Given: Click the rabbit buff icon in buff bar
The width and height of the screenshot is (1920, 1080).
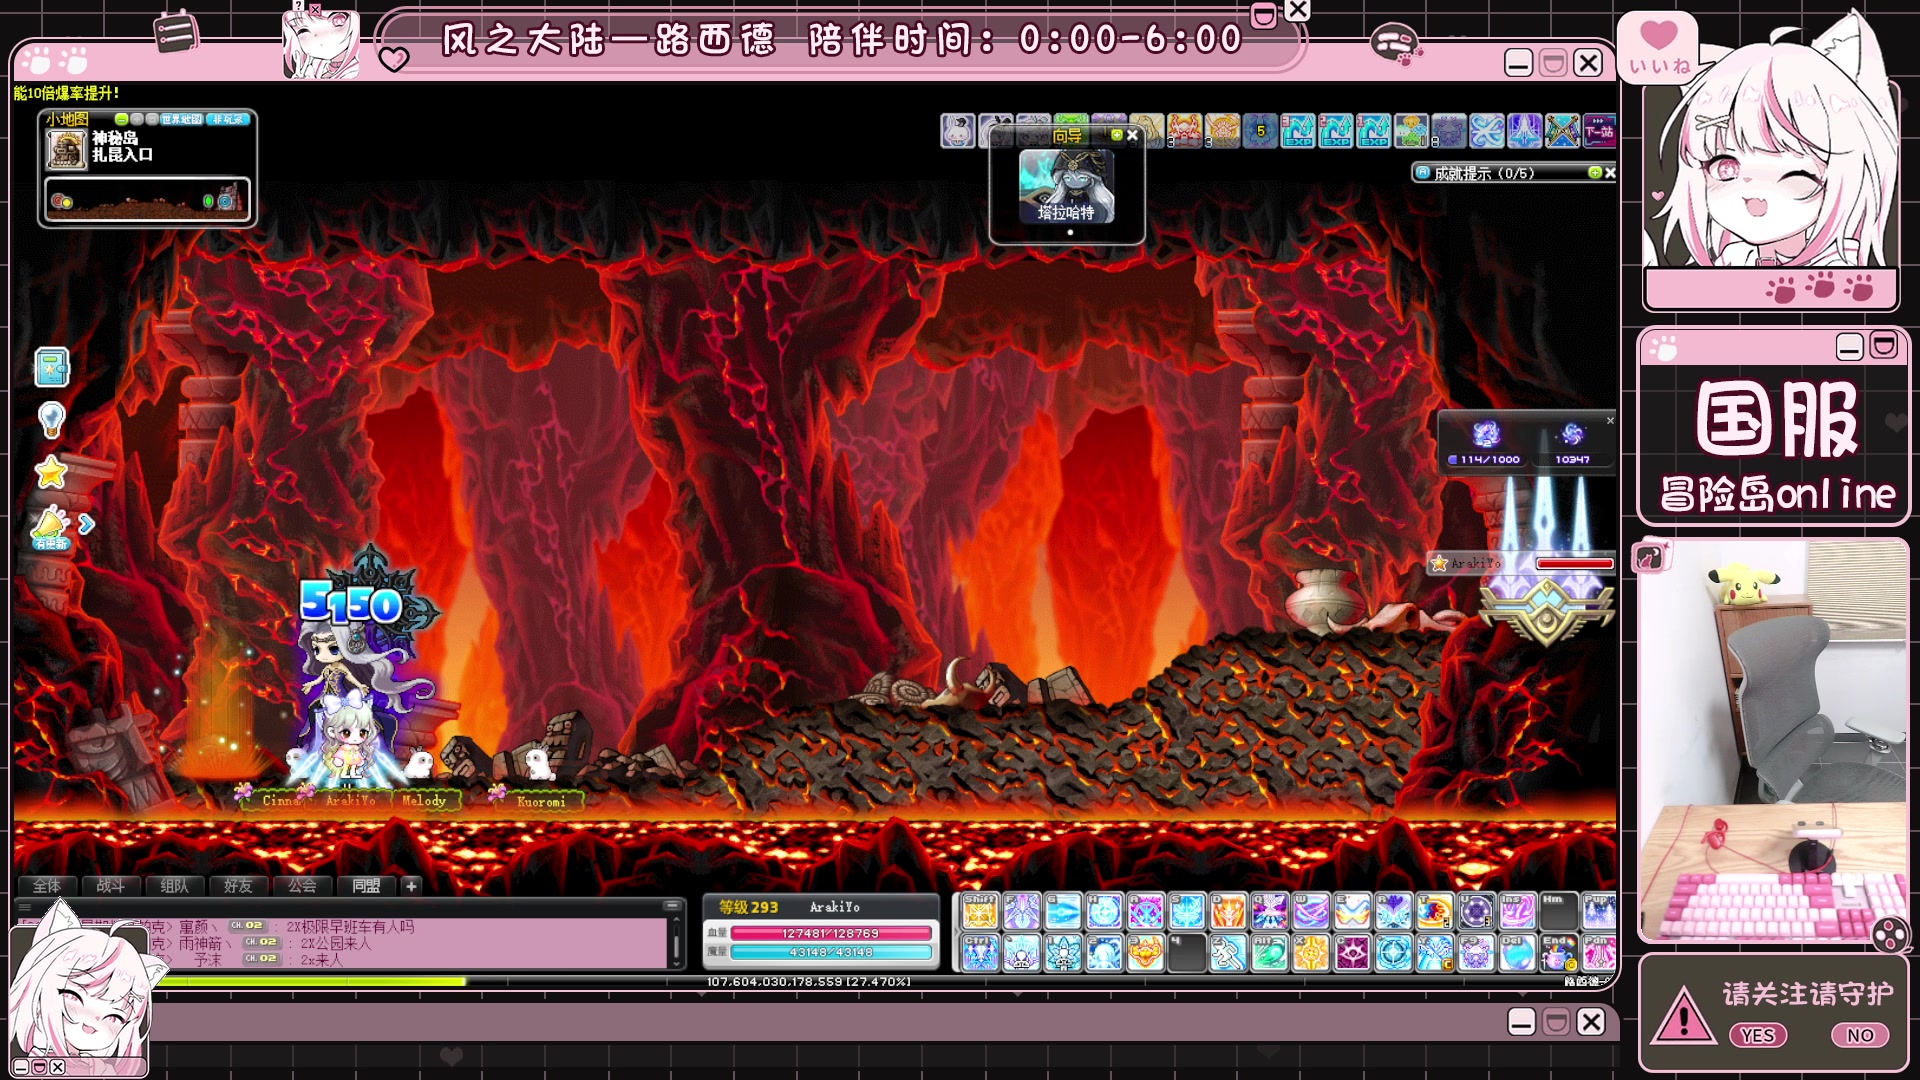Looking at the screenshot, I should (x=958, y=130).
